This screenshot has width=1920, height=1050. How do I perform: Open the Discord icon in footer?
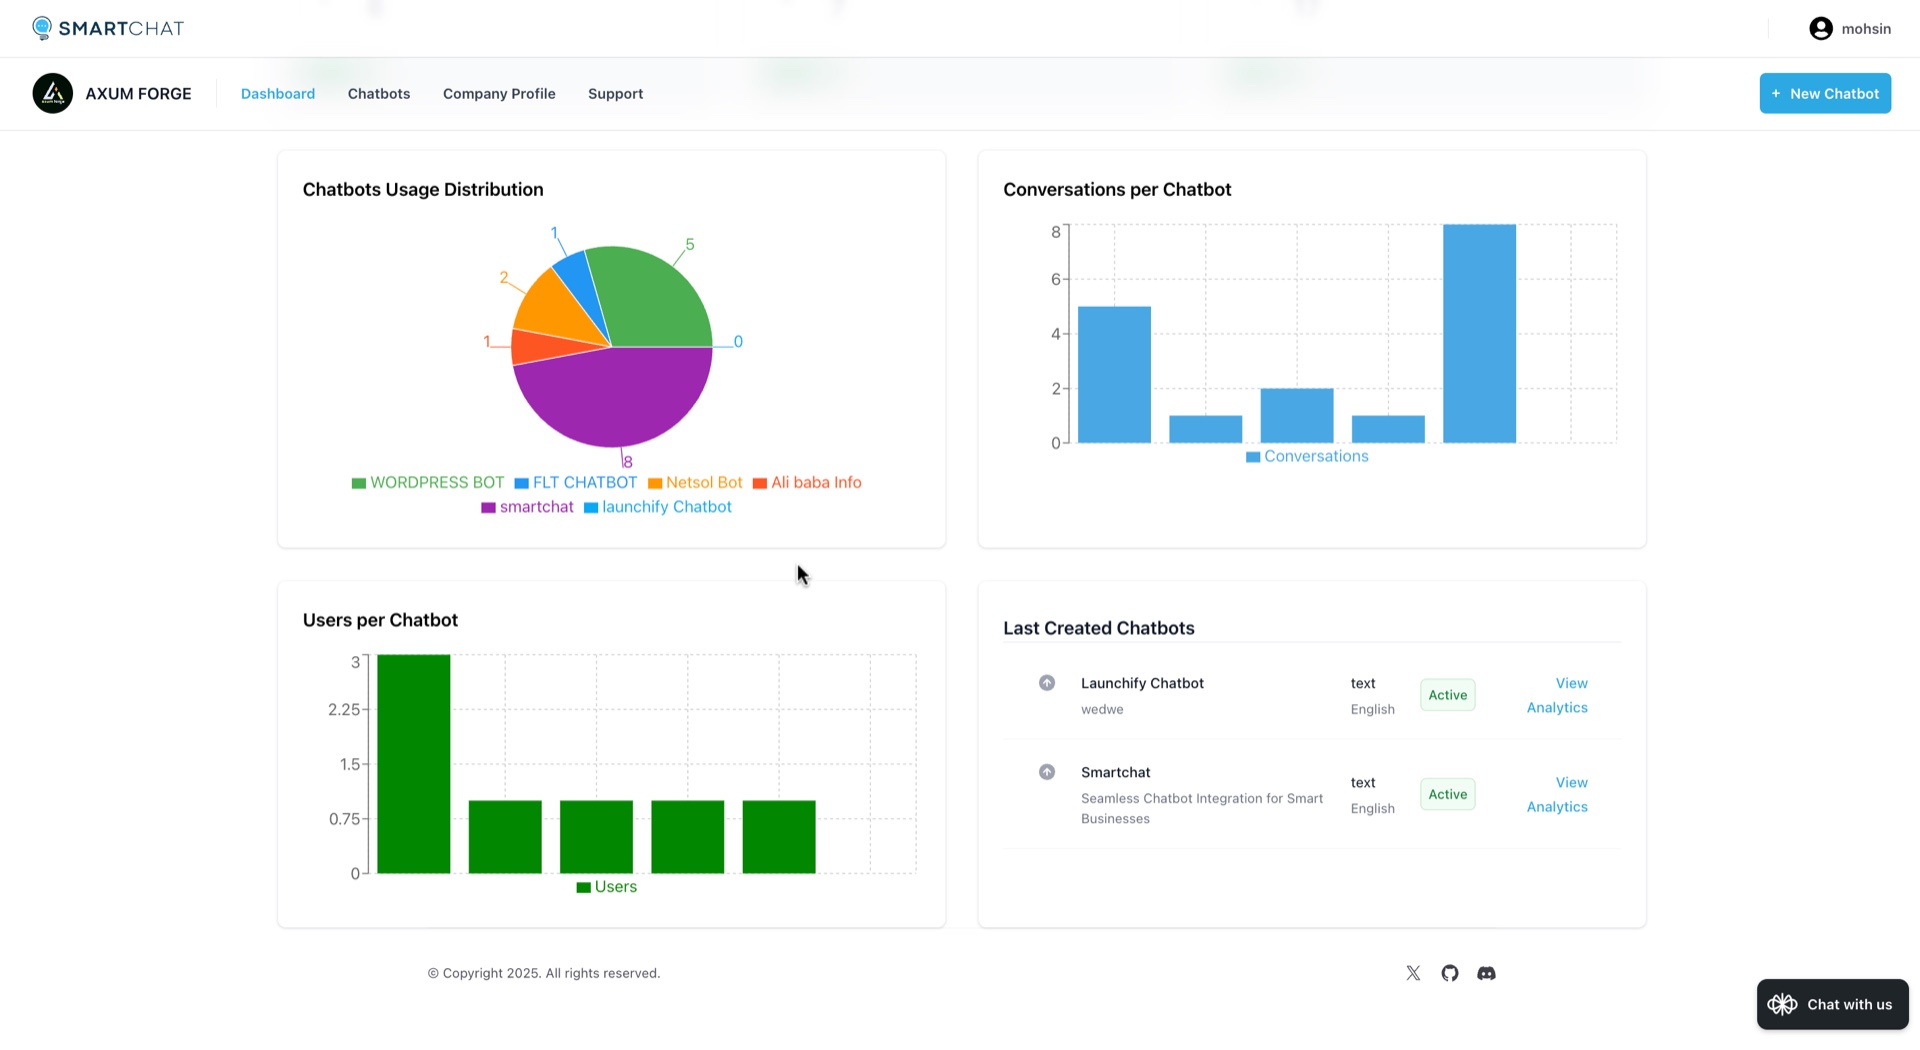point(1486,973)
